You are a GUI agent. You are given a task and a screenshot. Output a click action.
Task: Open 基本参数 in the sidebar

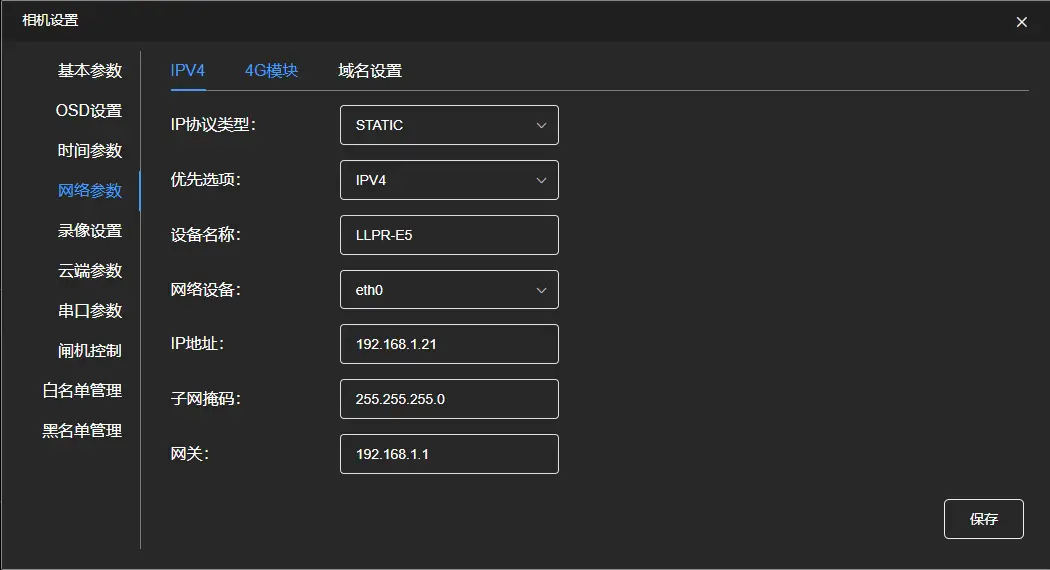coord(90,71)
